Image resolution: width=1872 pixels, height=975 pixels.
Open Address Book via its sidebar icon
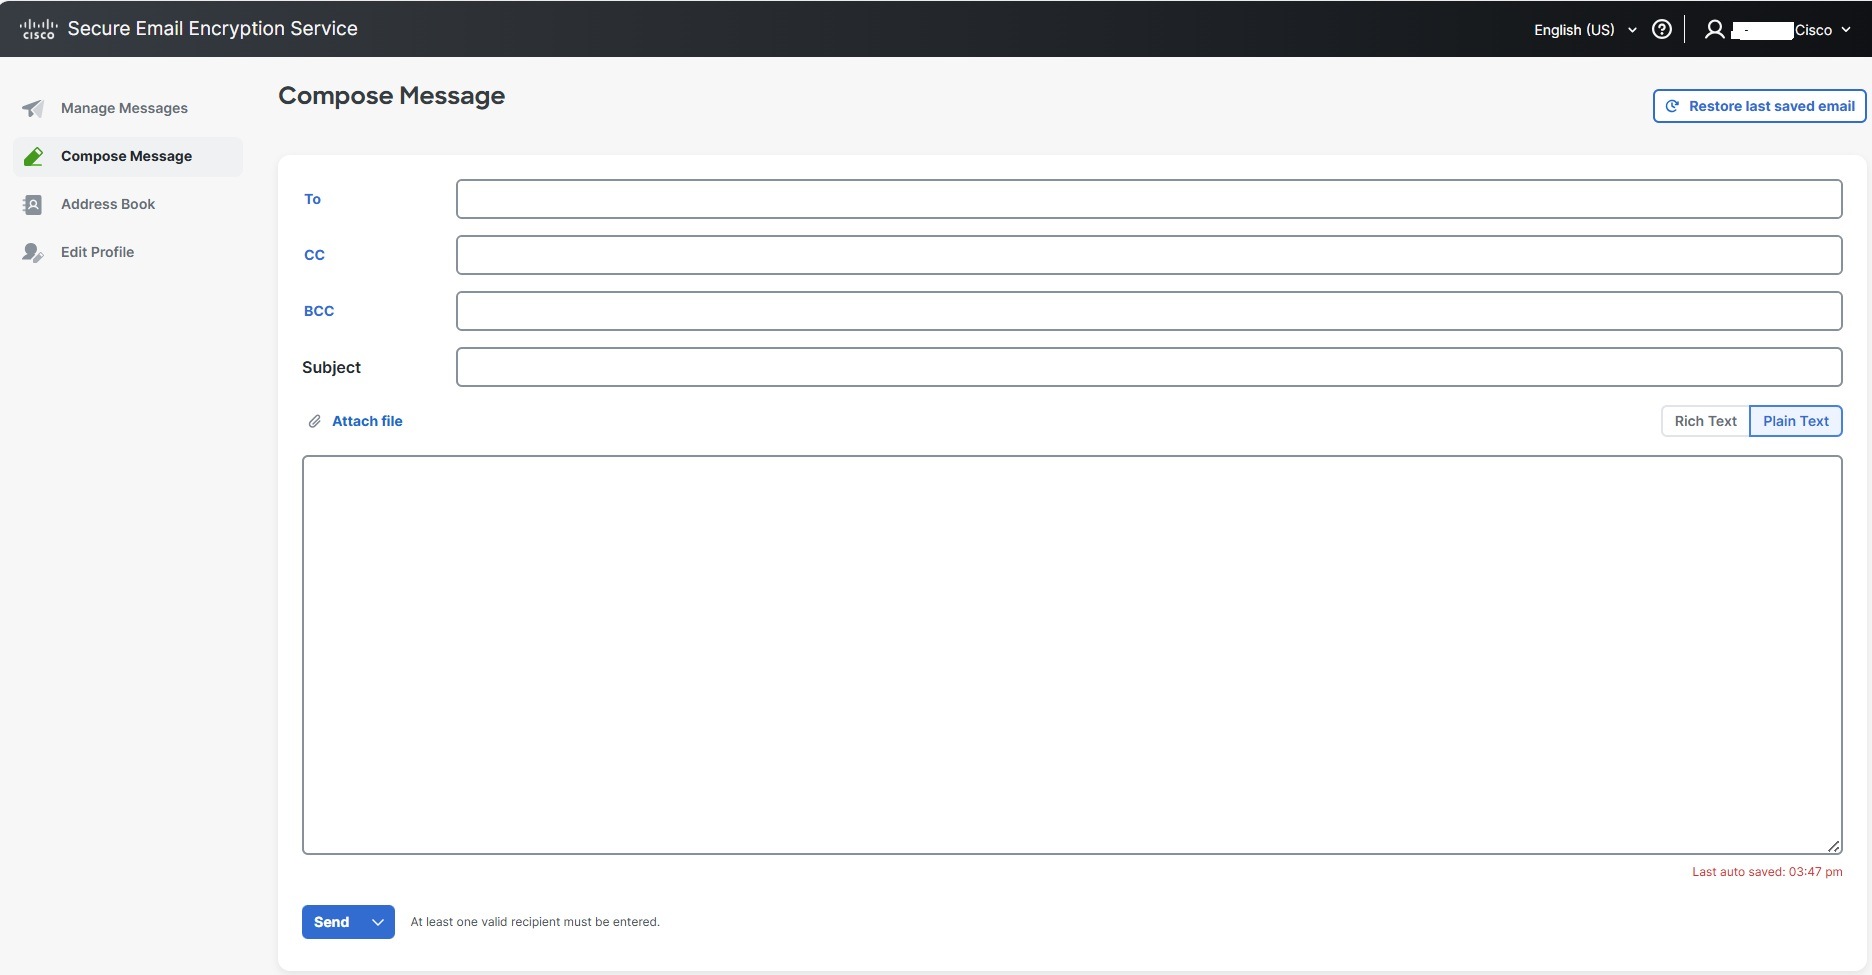[33, 204]
